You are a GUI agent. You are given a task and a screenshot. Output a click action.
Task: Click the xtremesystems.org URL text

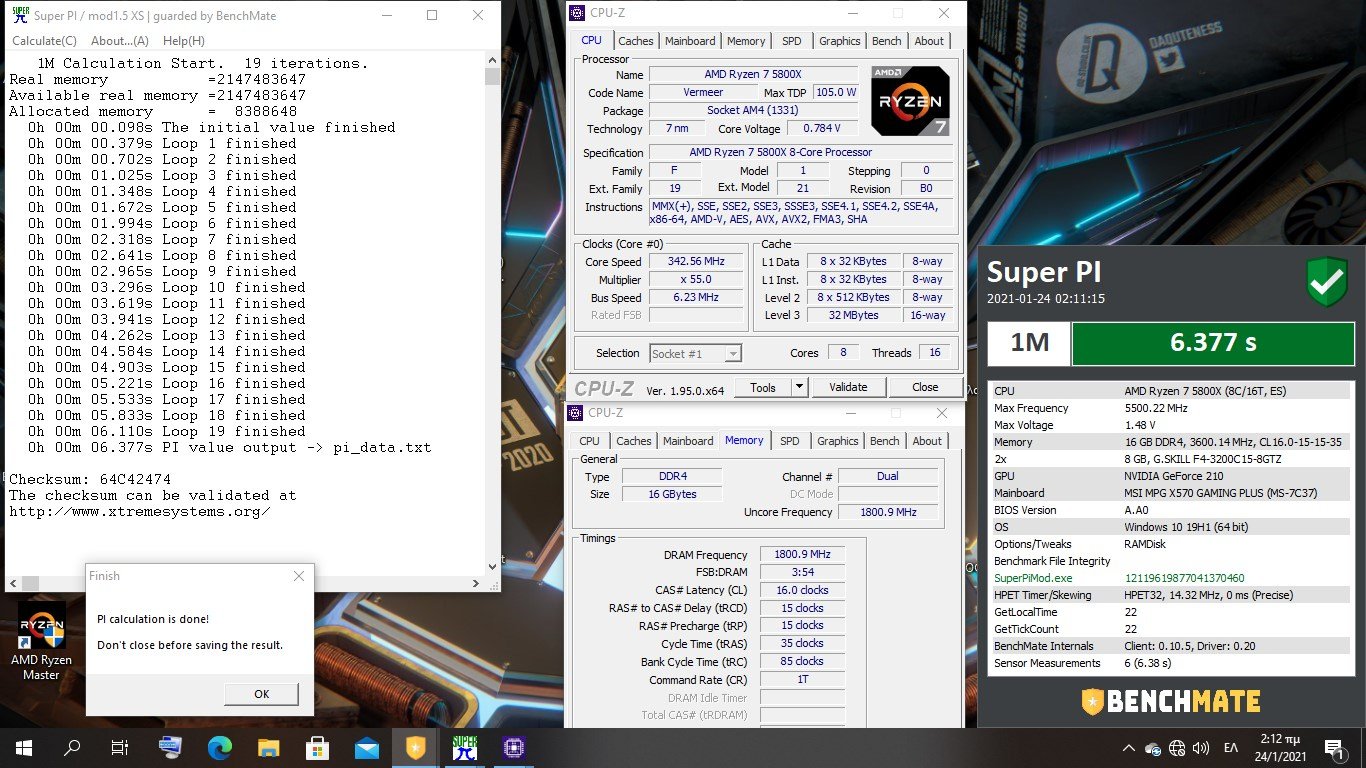coord(140,511)
